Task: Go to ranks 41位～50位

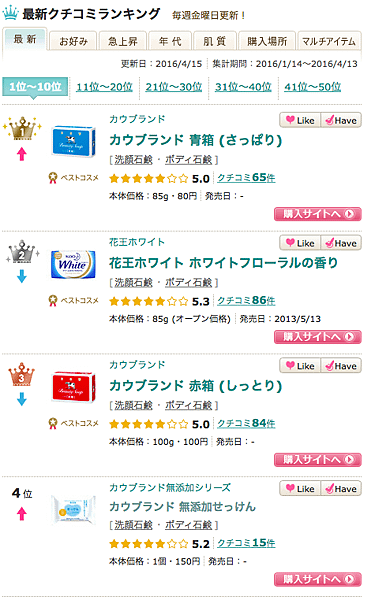Action: 312,87
